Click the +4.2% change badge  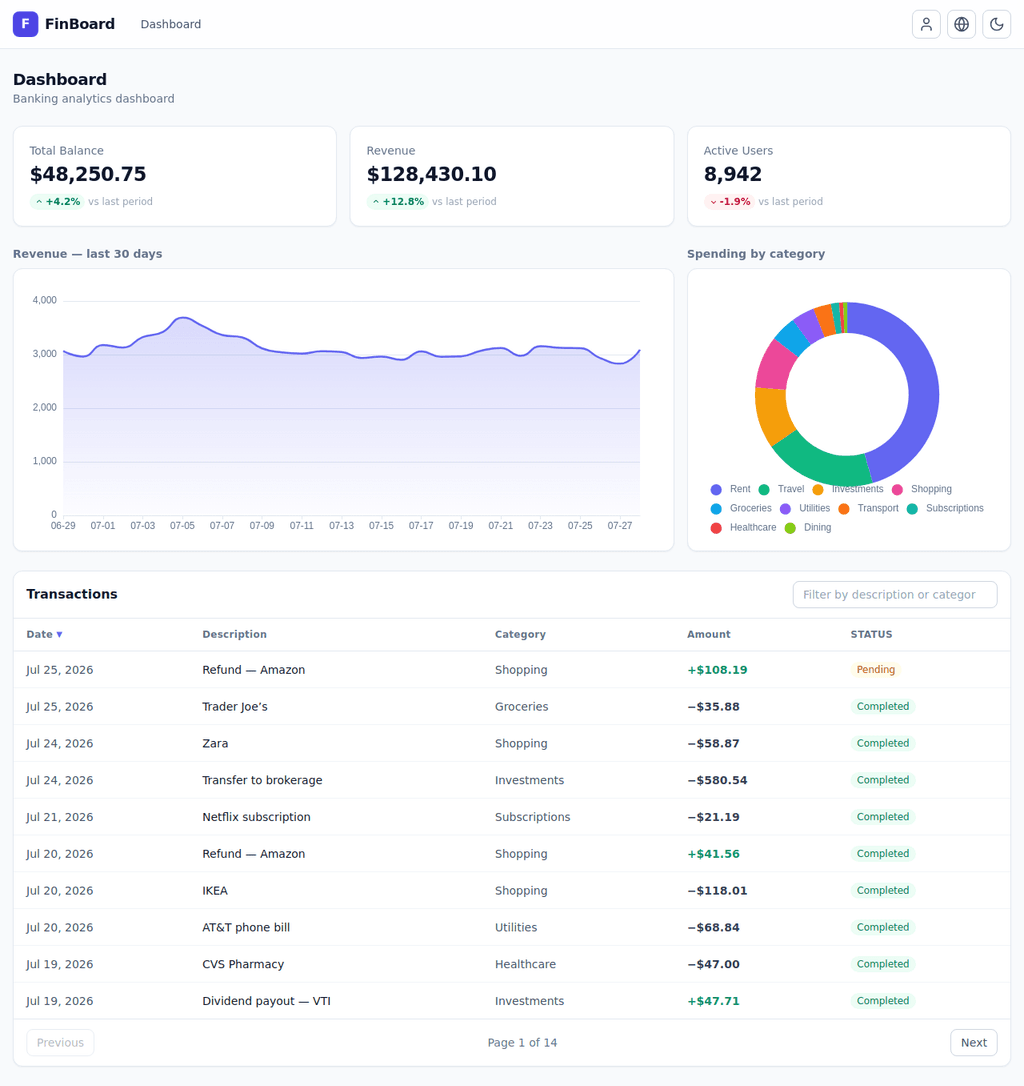[58, 202]
